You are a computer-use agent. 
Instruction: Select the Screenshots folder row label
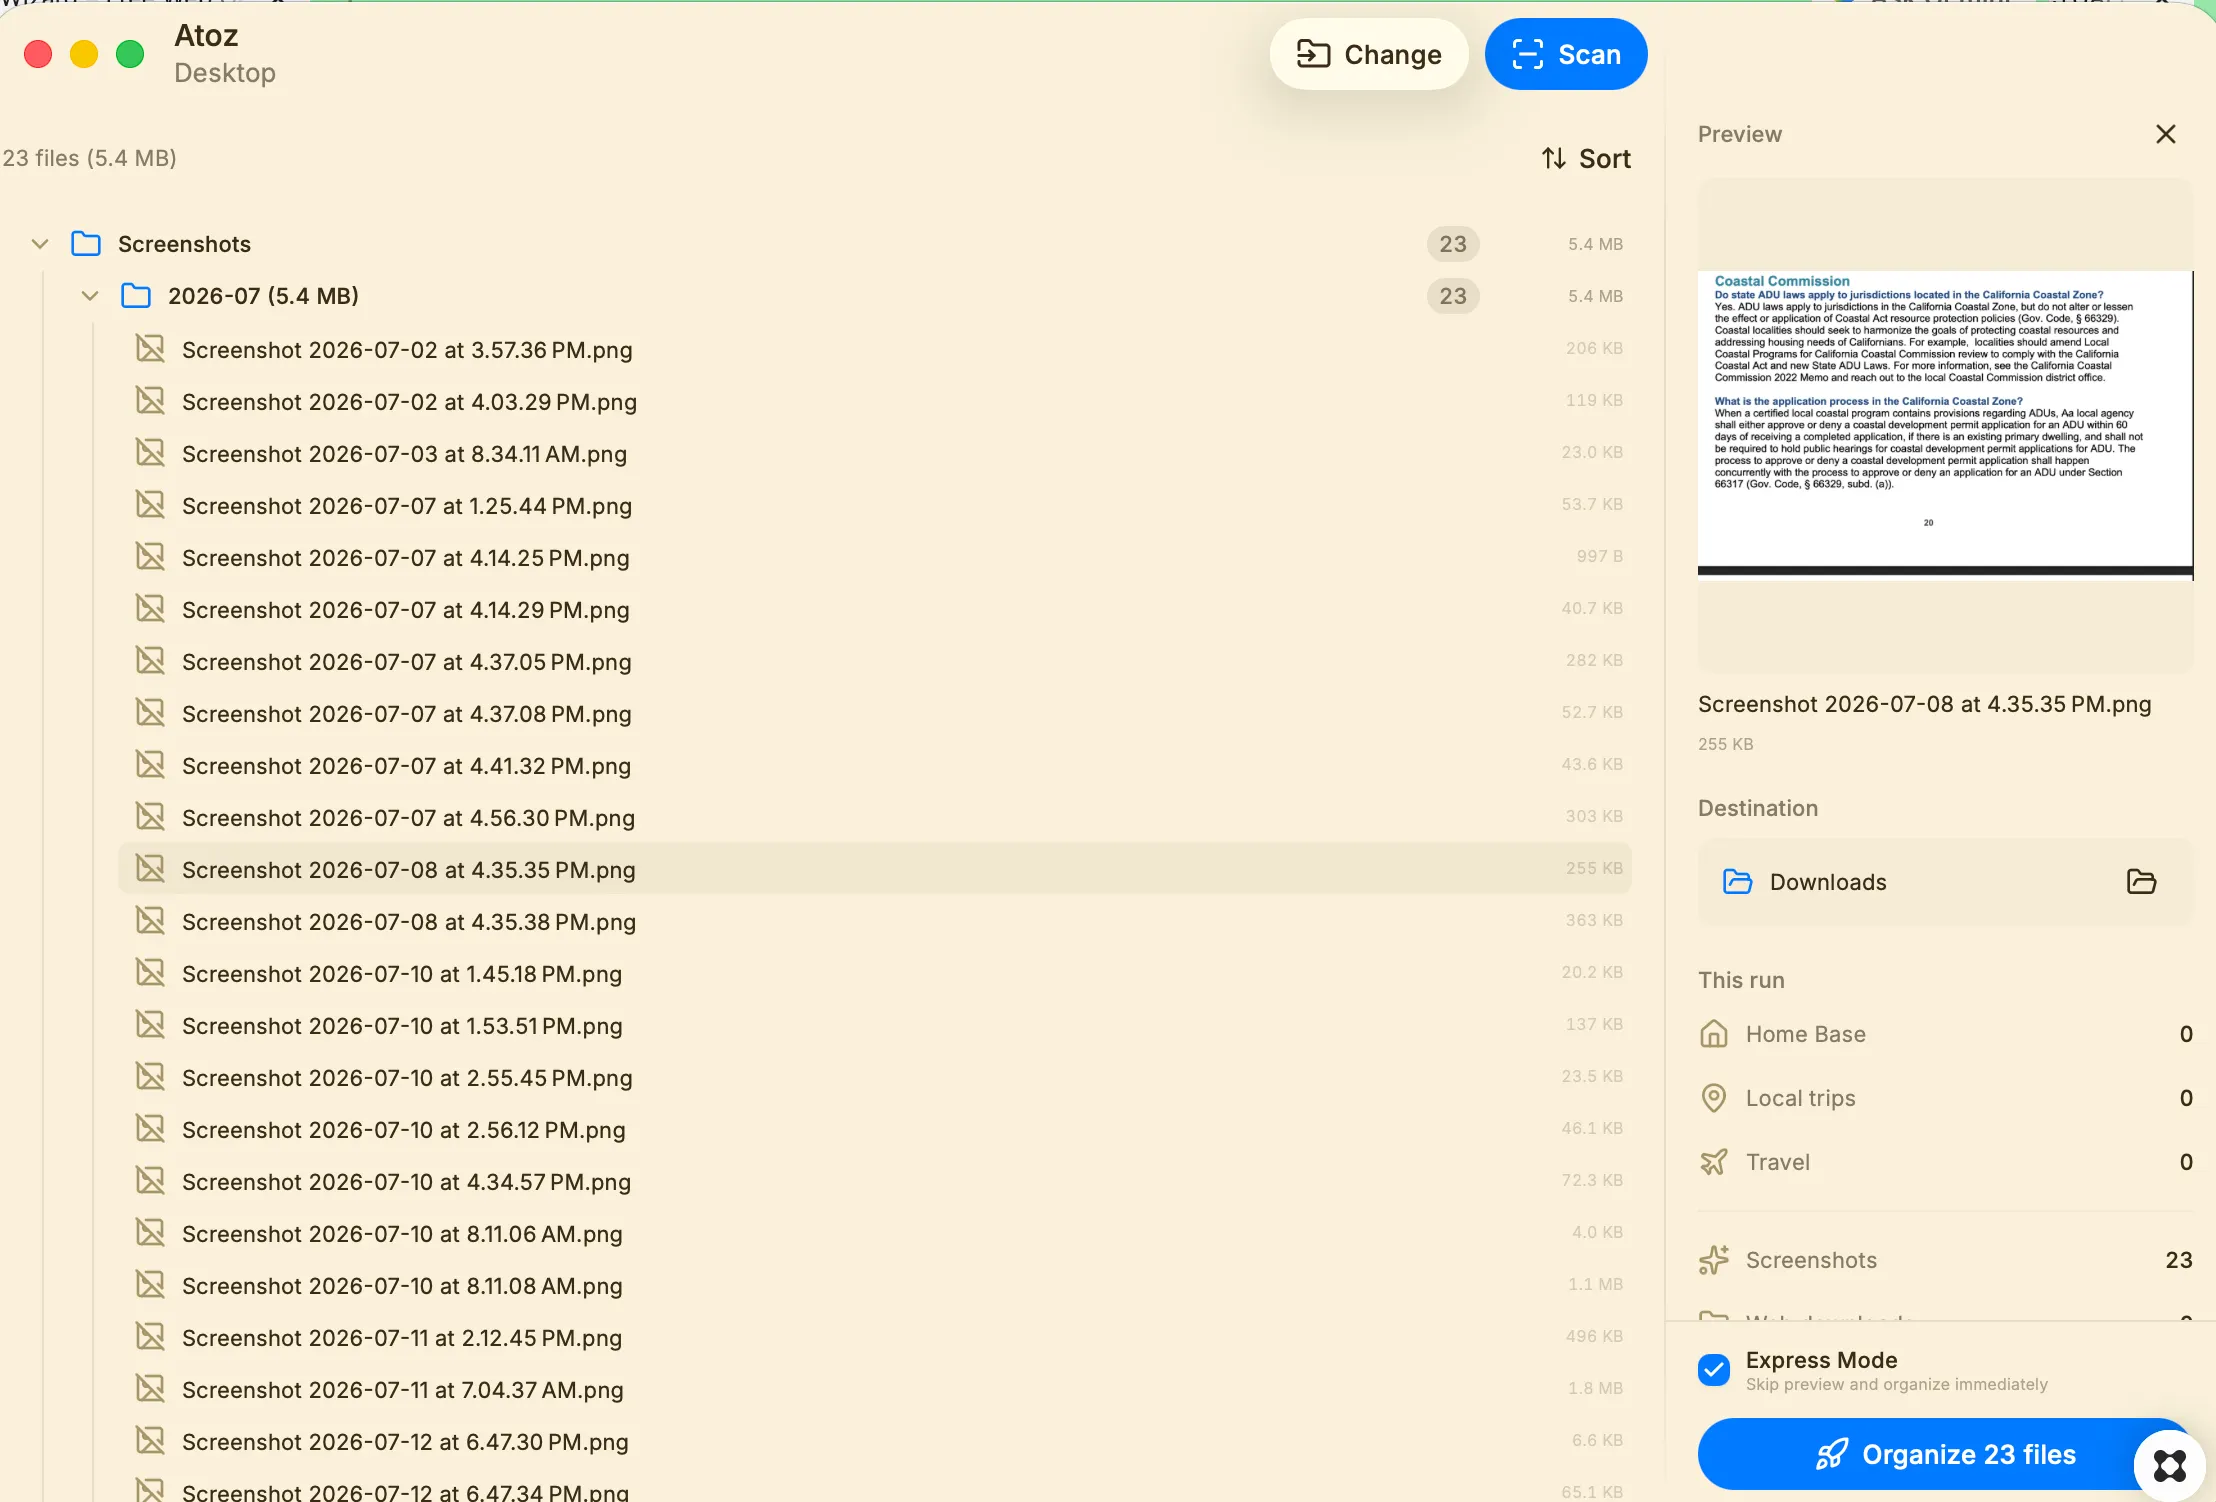(184, 244)
